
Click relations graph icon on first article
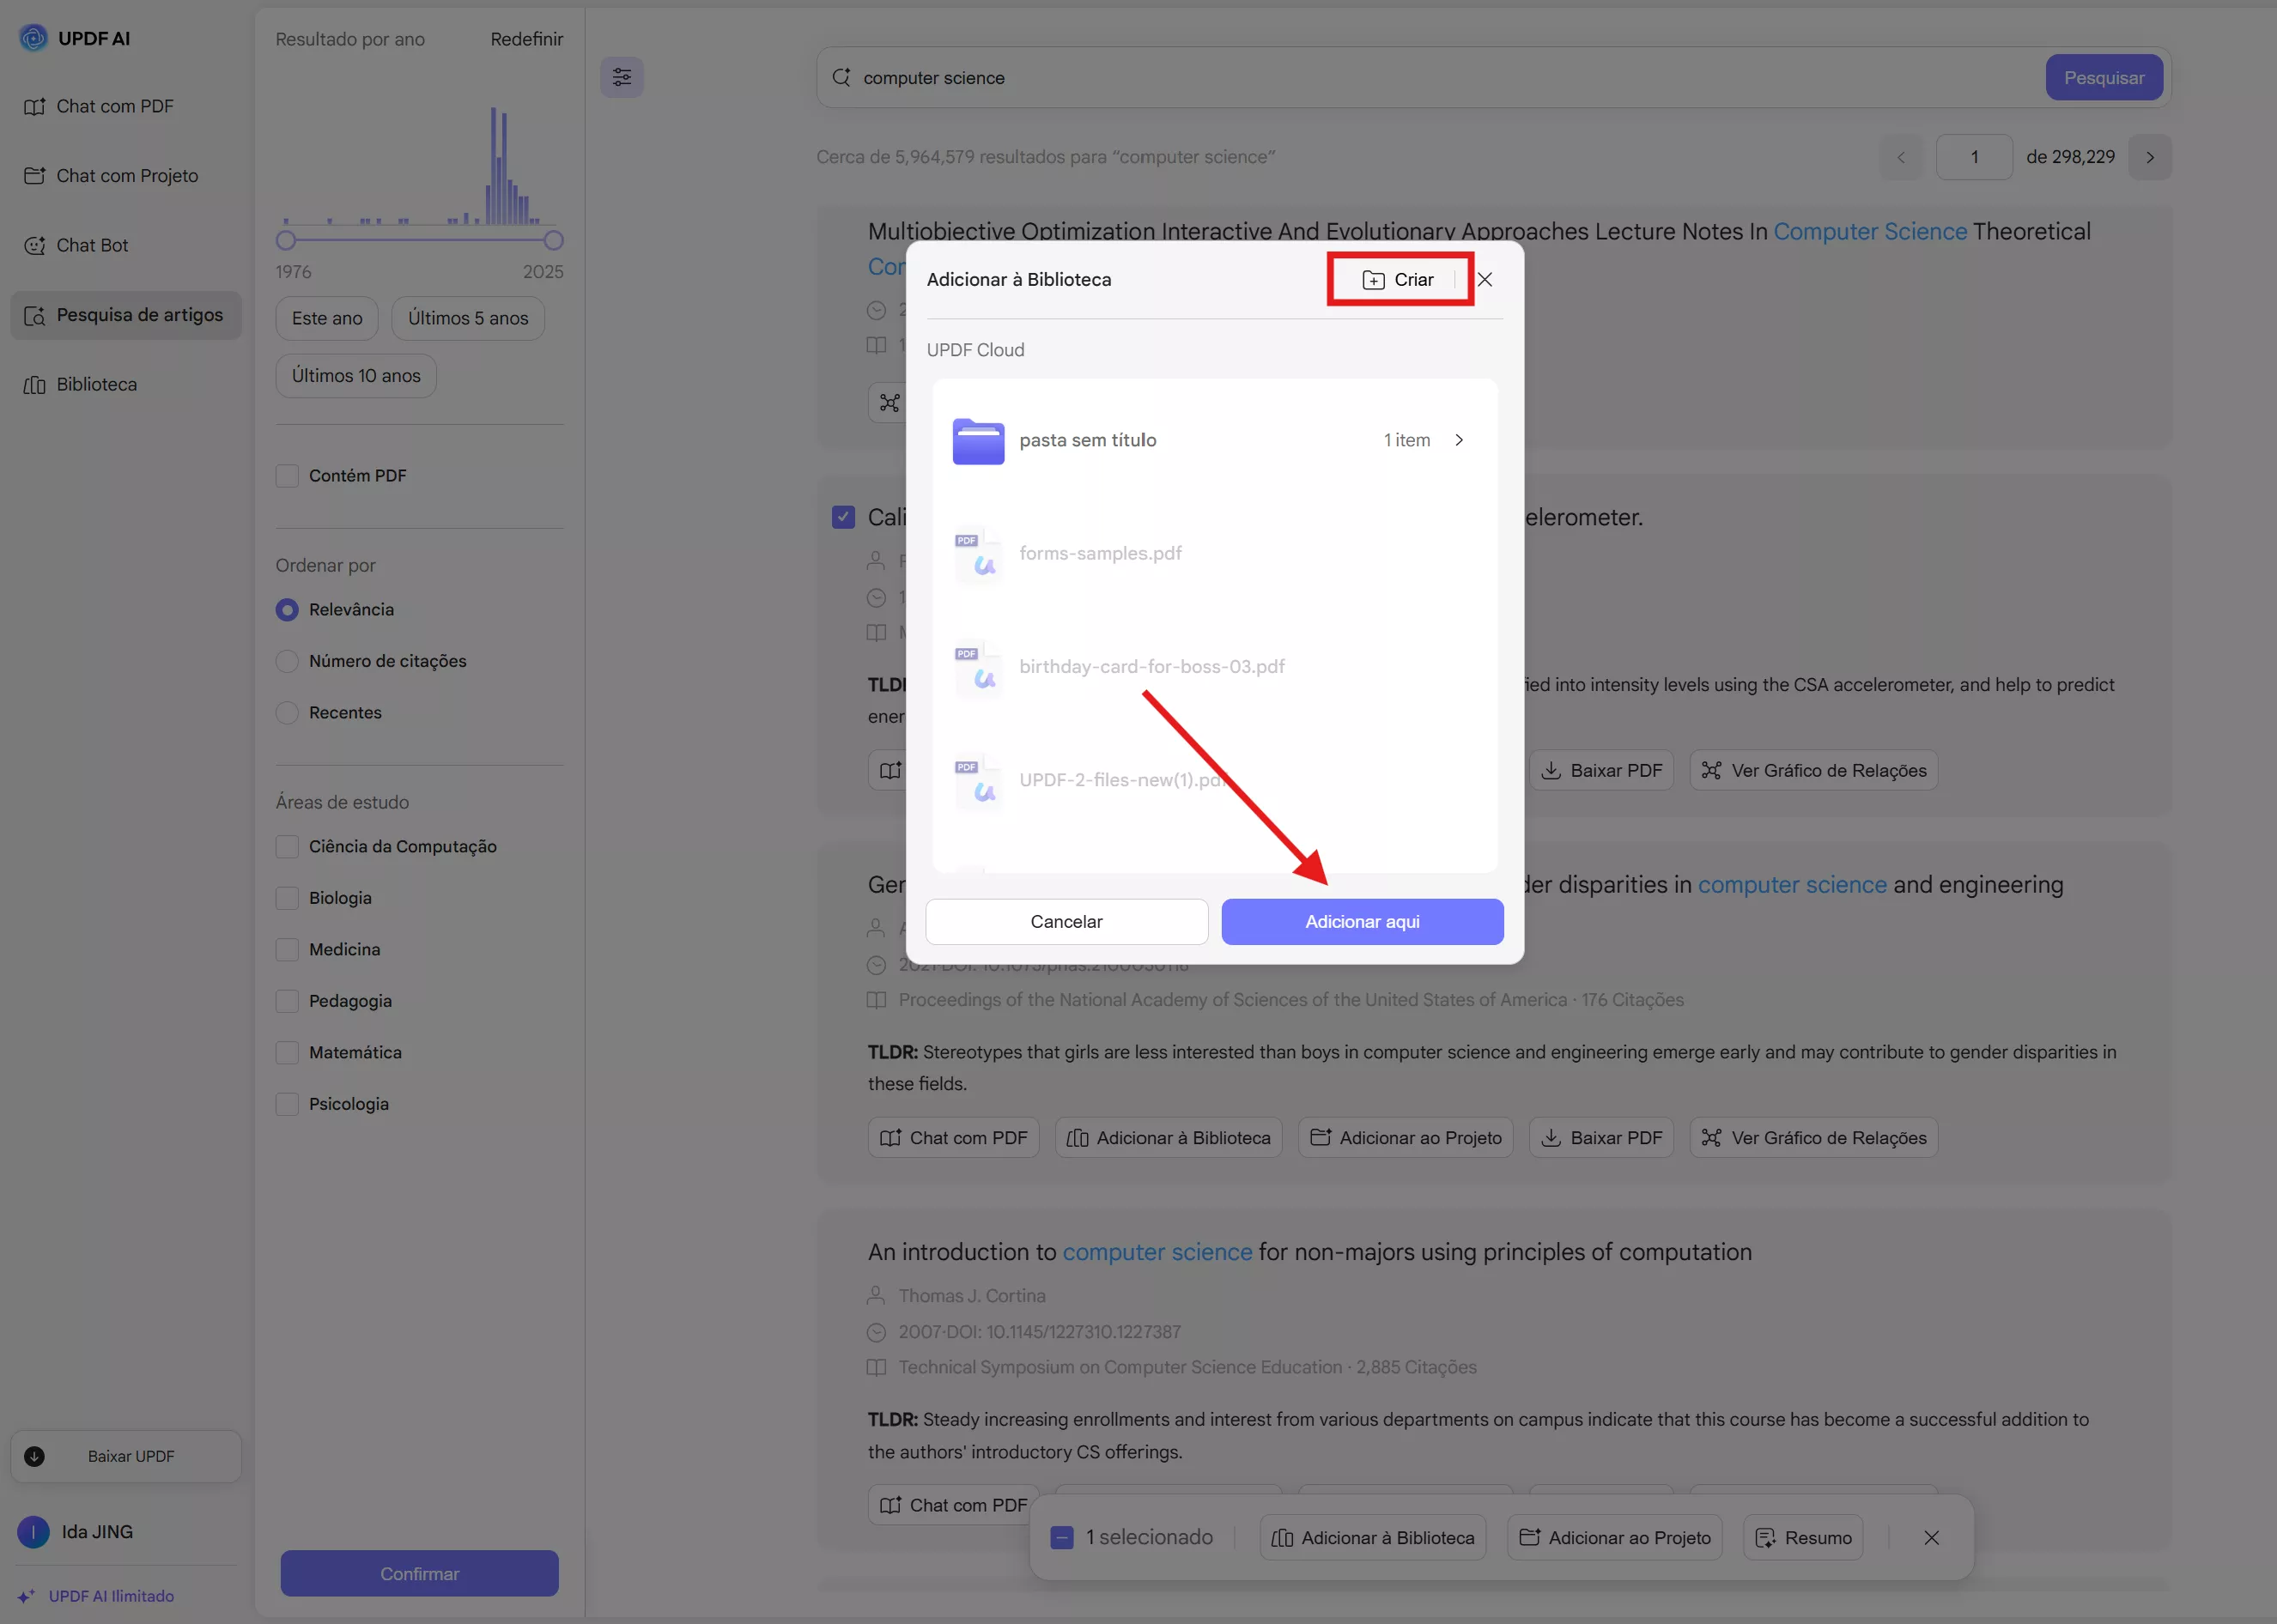point(889,402)
